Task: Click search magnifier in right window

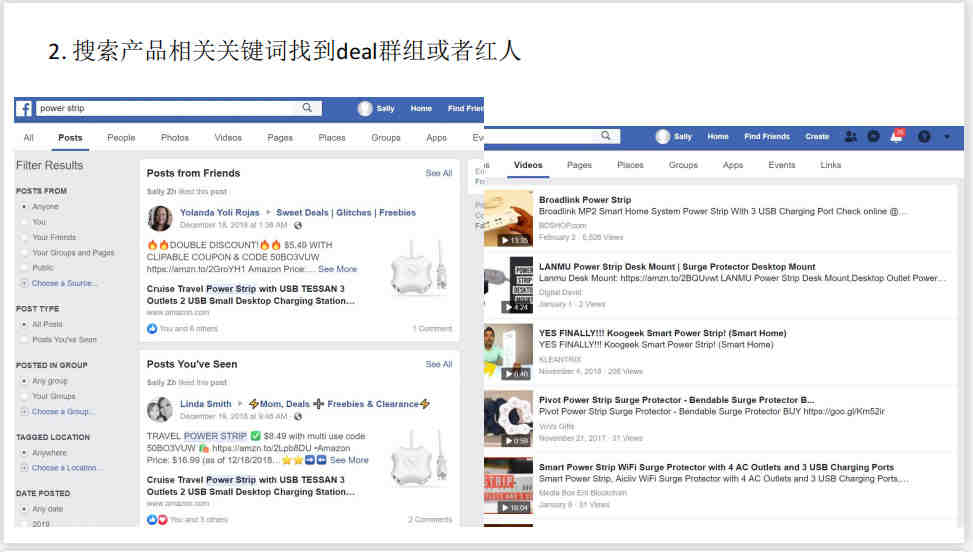Action: (x=606, y=136)
